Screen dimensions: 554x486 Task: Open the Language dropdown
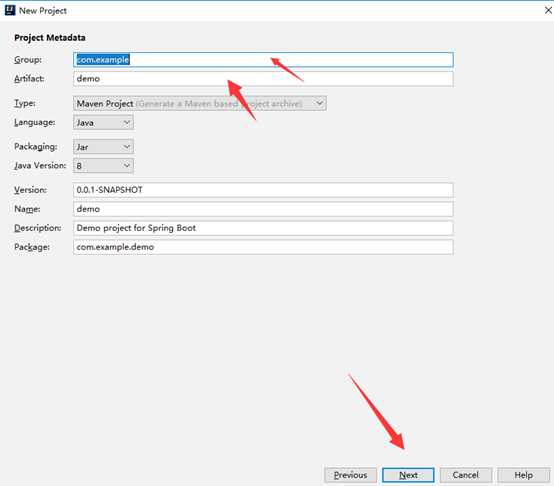103,123
